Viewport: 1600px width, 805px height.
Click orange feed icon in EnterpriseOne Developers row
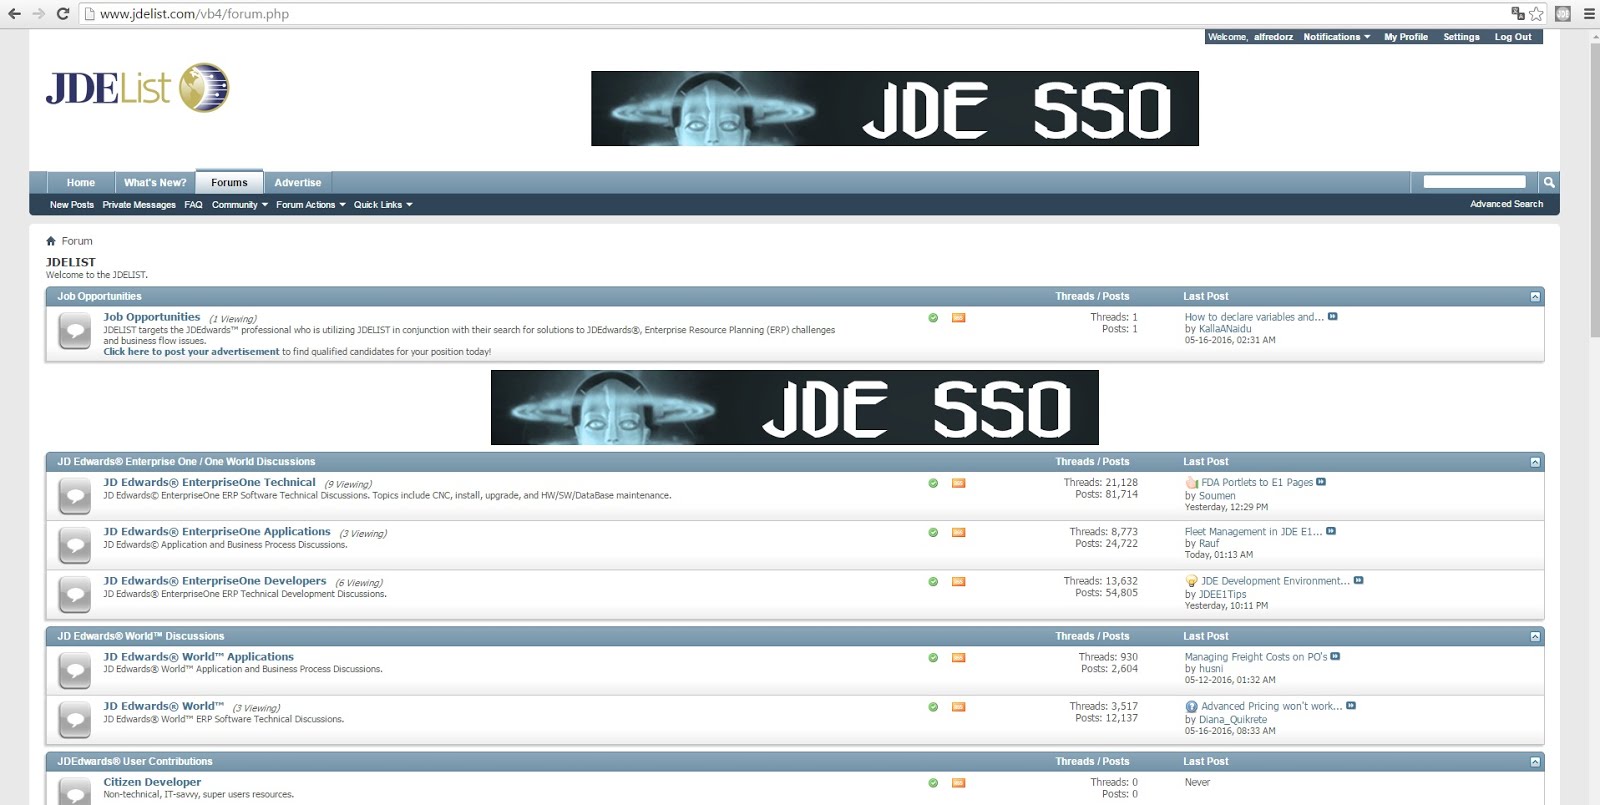click(958, 582)
